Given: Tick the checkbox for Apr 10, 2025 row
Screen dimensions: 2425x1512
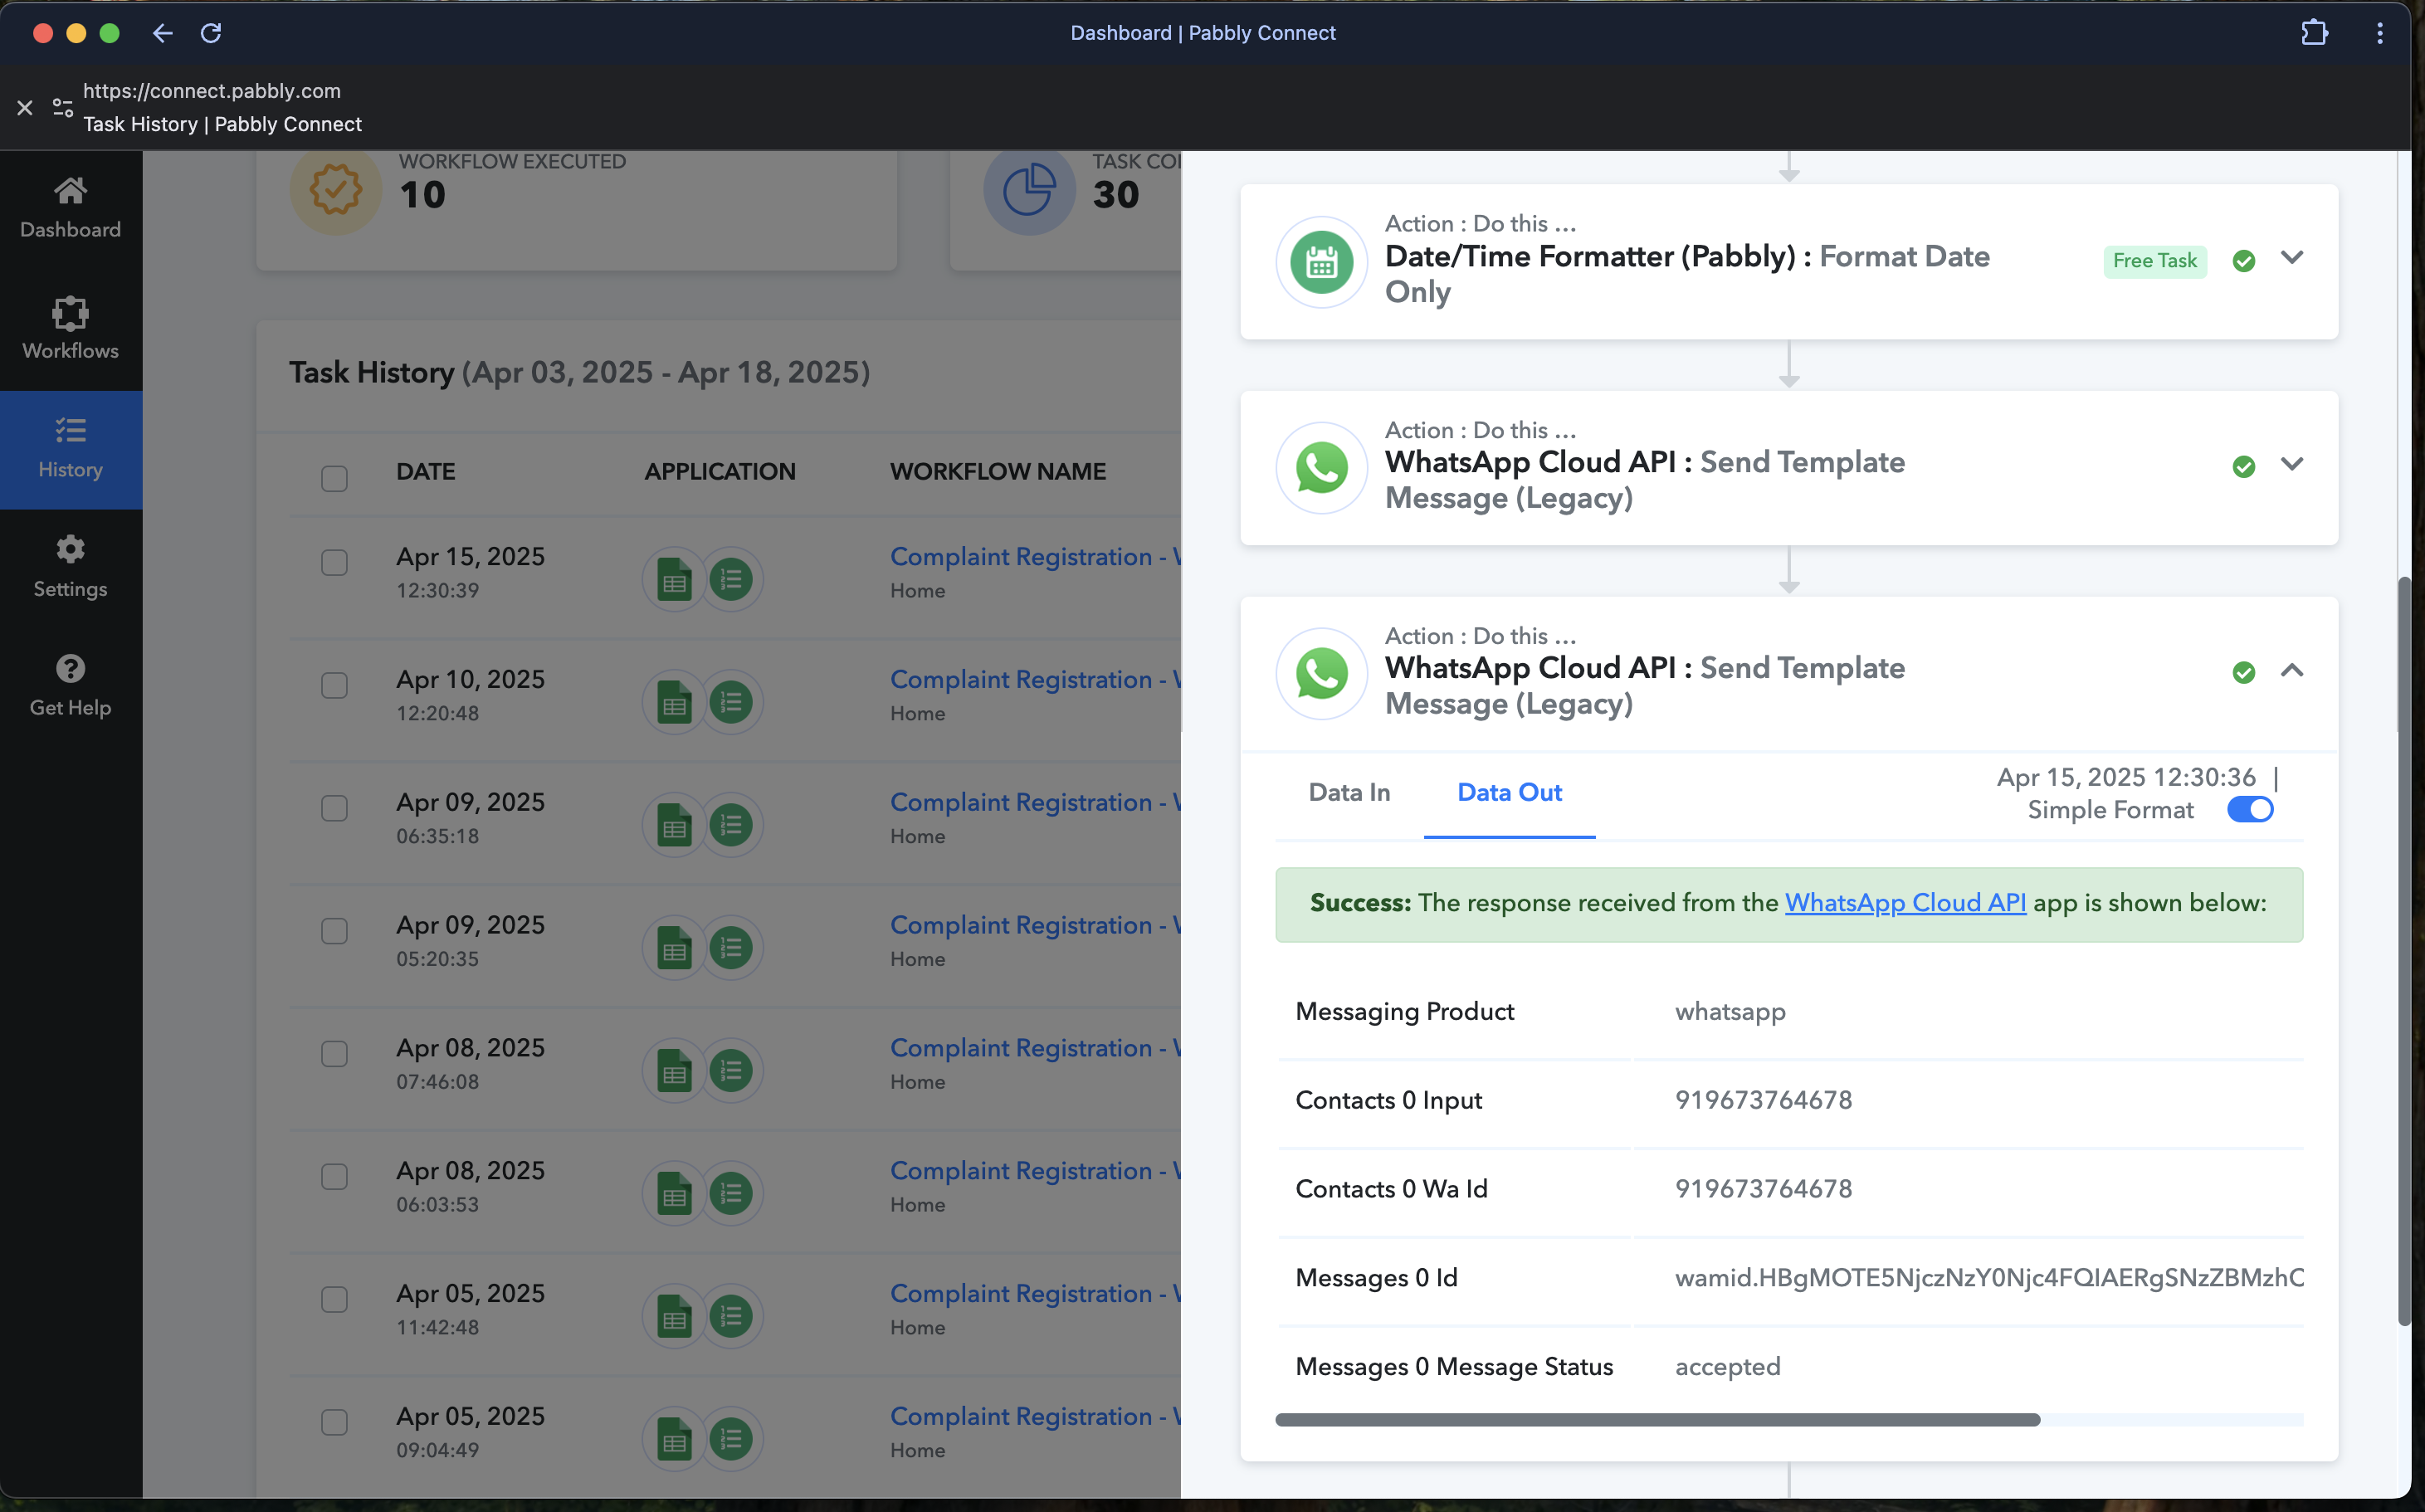Looking at the screenshot, I should pos(334,685).
